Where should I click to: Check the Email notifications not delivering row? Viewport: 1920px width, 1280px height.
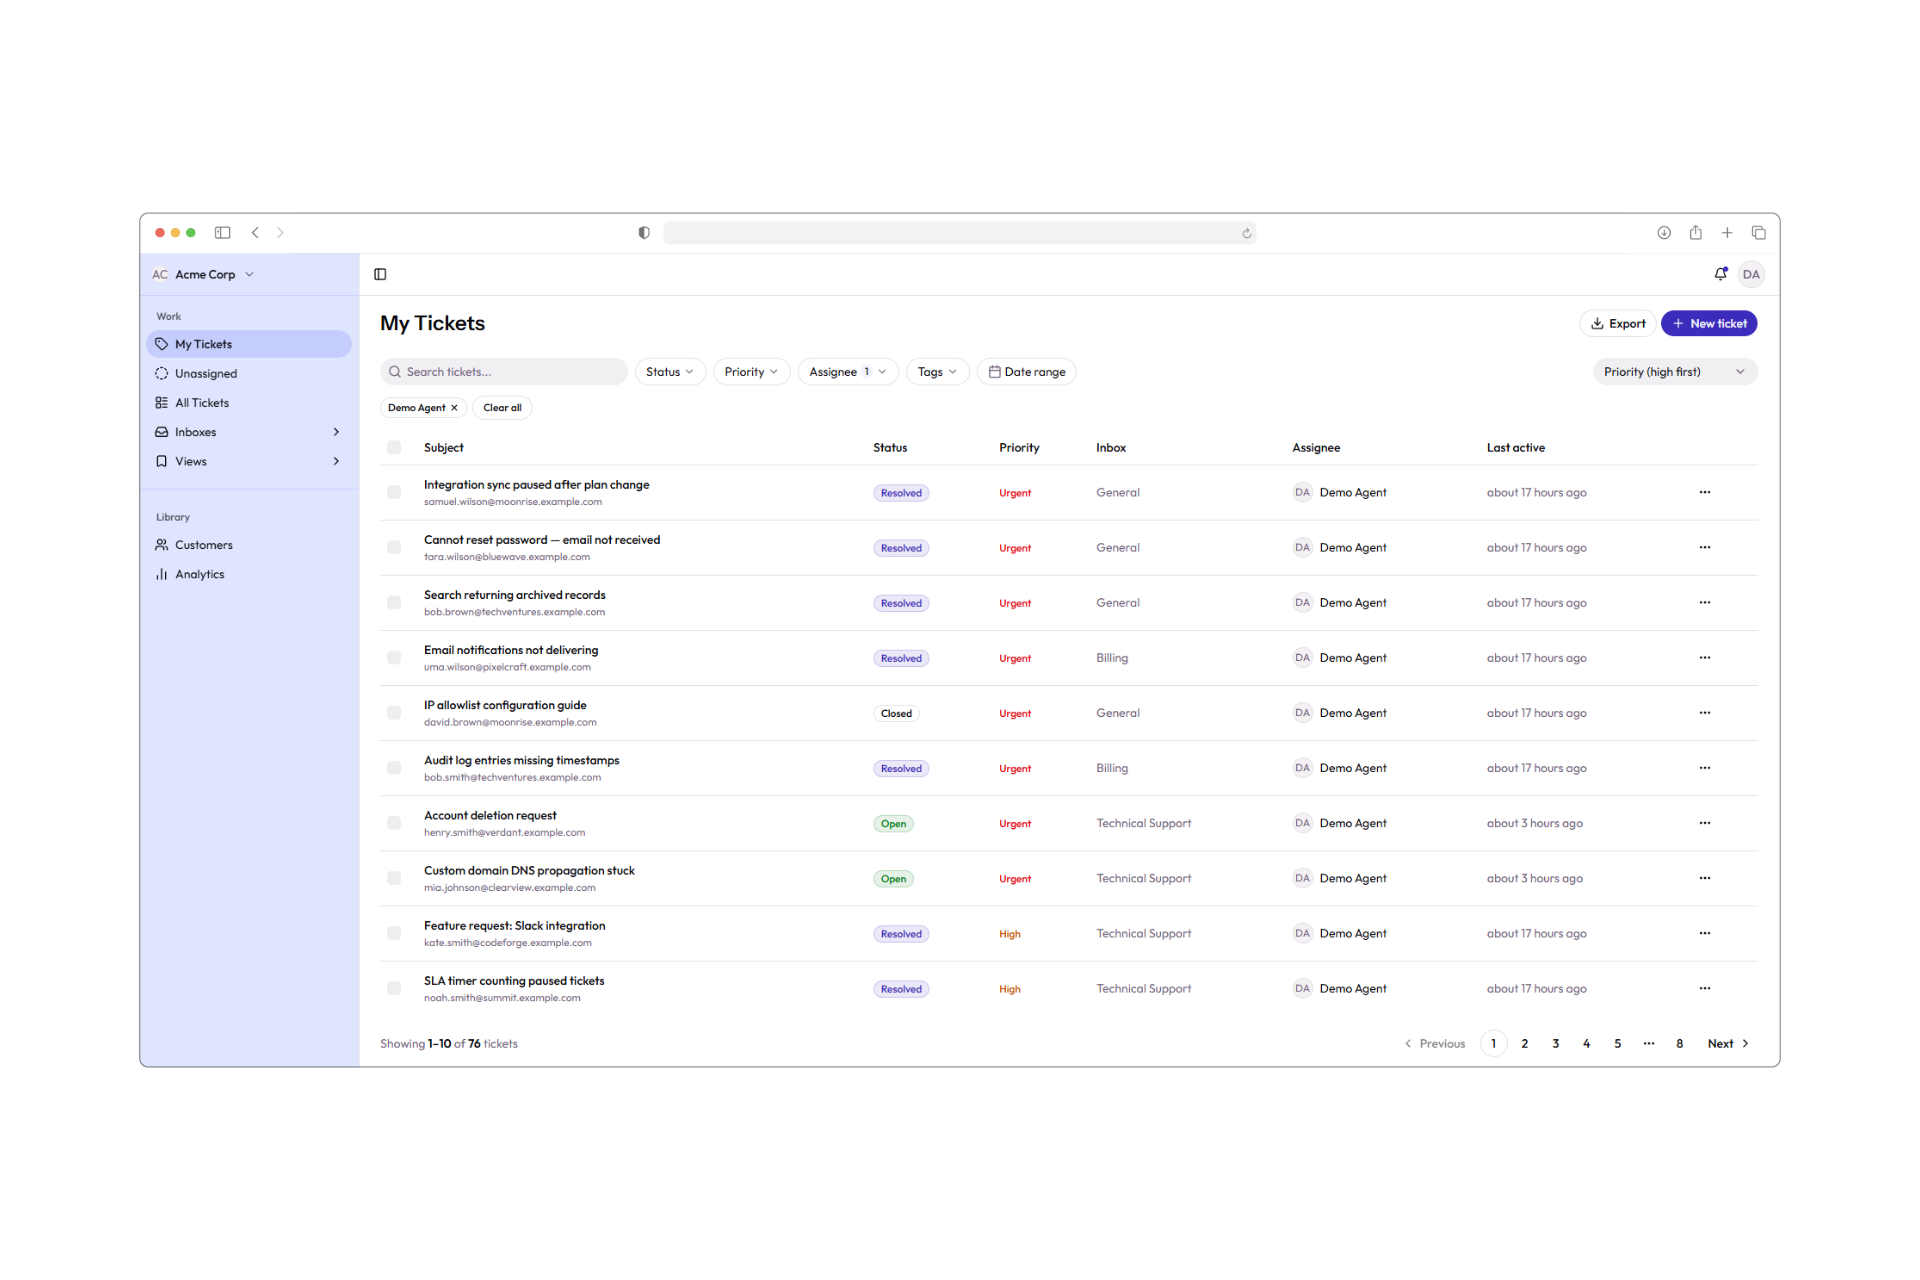[394, 657]
